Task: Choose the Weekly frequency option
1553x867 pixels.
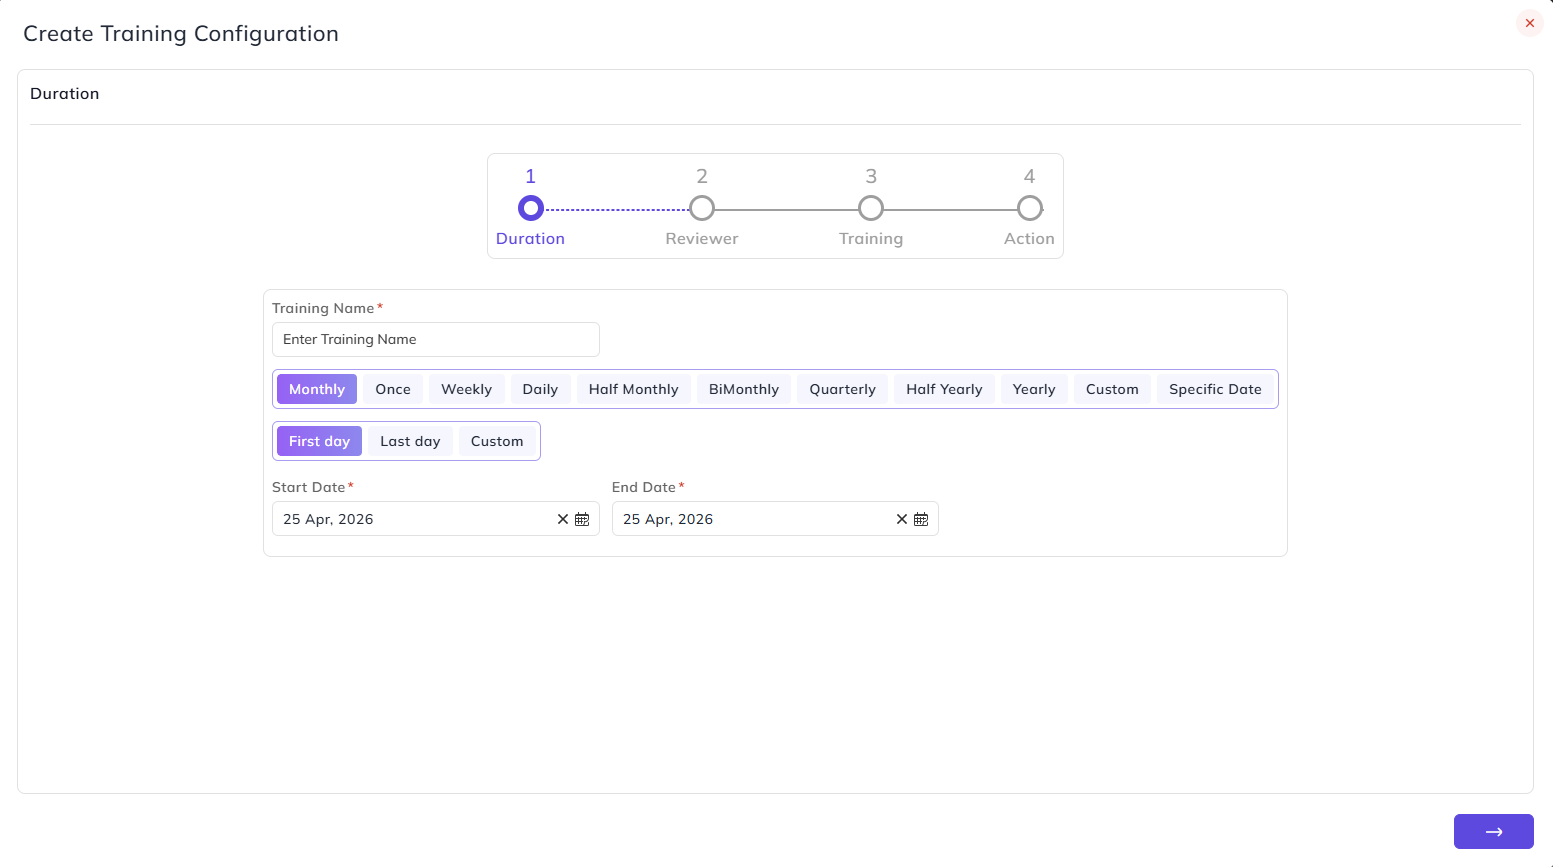Action: click(x=467, y=389)
